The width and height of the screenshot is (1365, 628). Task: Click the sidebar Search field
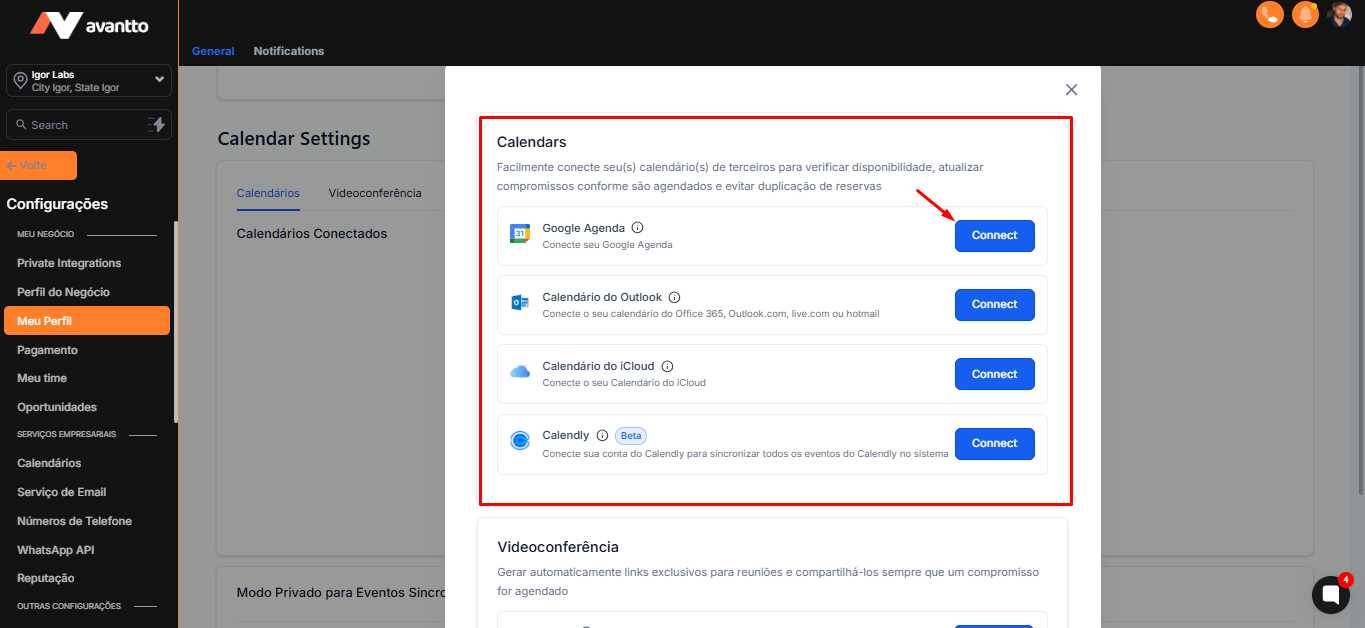[75, 125]
